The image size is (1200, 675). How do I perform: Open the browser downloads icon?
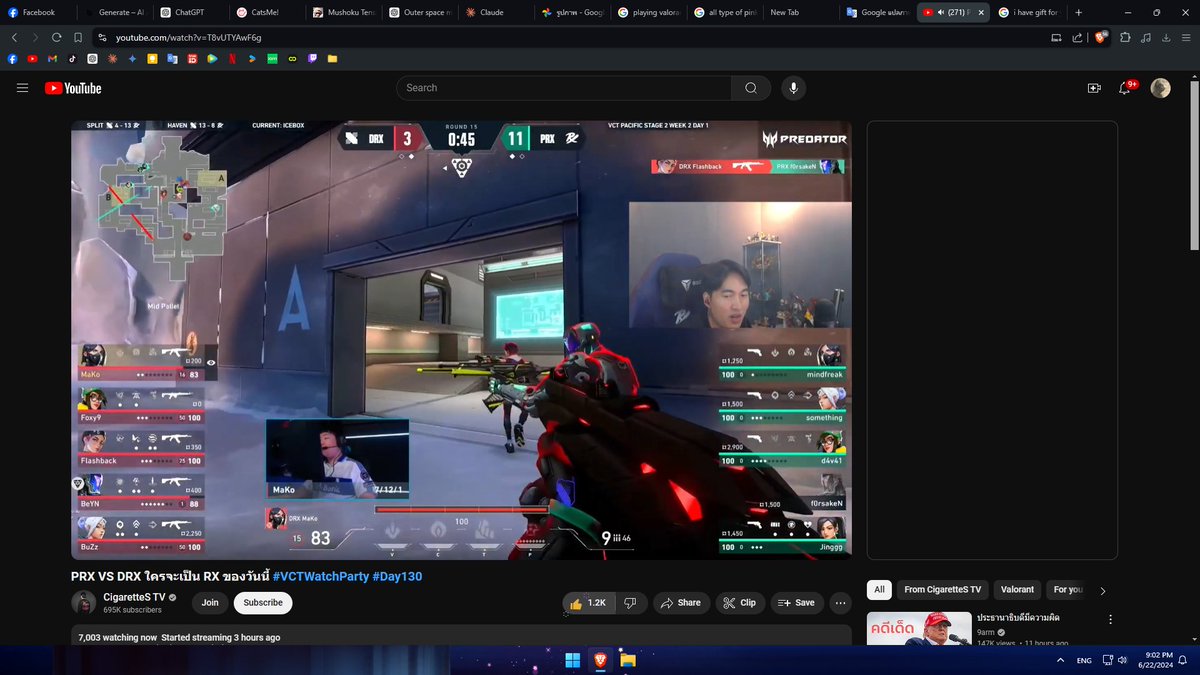click(x=1167, y=37)
